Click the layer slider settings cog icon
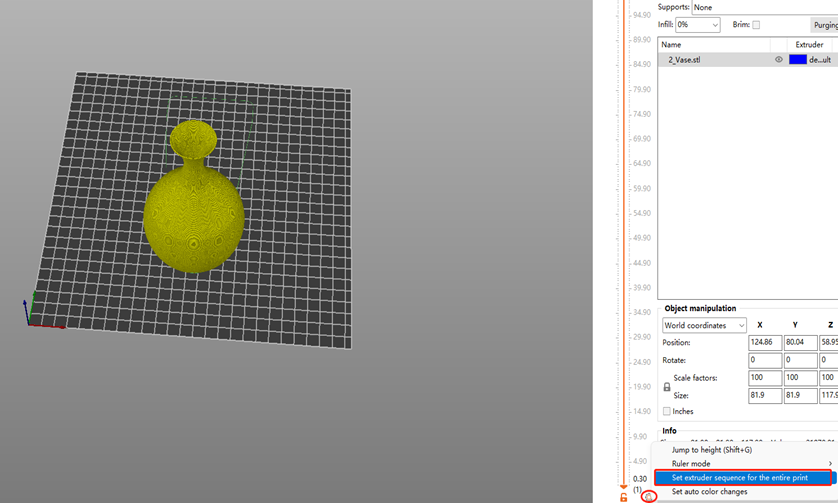This screenshot has height=503, width=838. click(648, 497)
